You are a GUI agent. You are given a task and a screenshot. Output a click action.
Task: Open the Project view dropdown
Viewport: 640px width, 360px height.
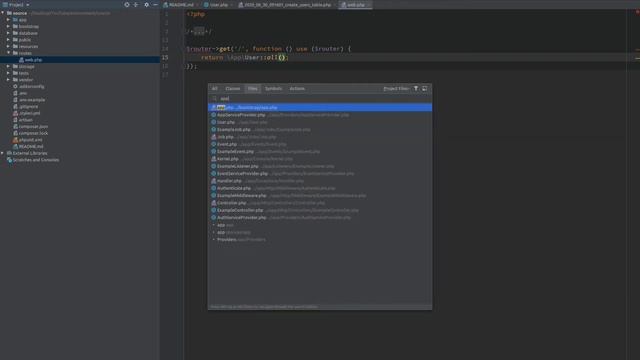[16, 4]
